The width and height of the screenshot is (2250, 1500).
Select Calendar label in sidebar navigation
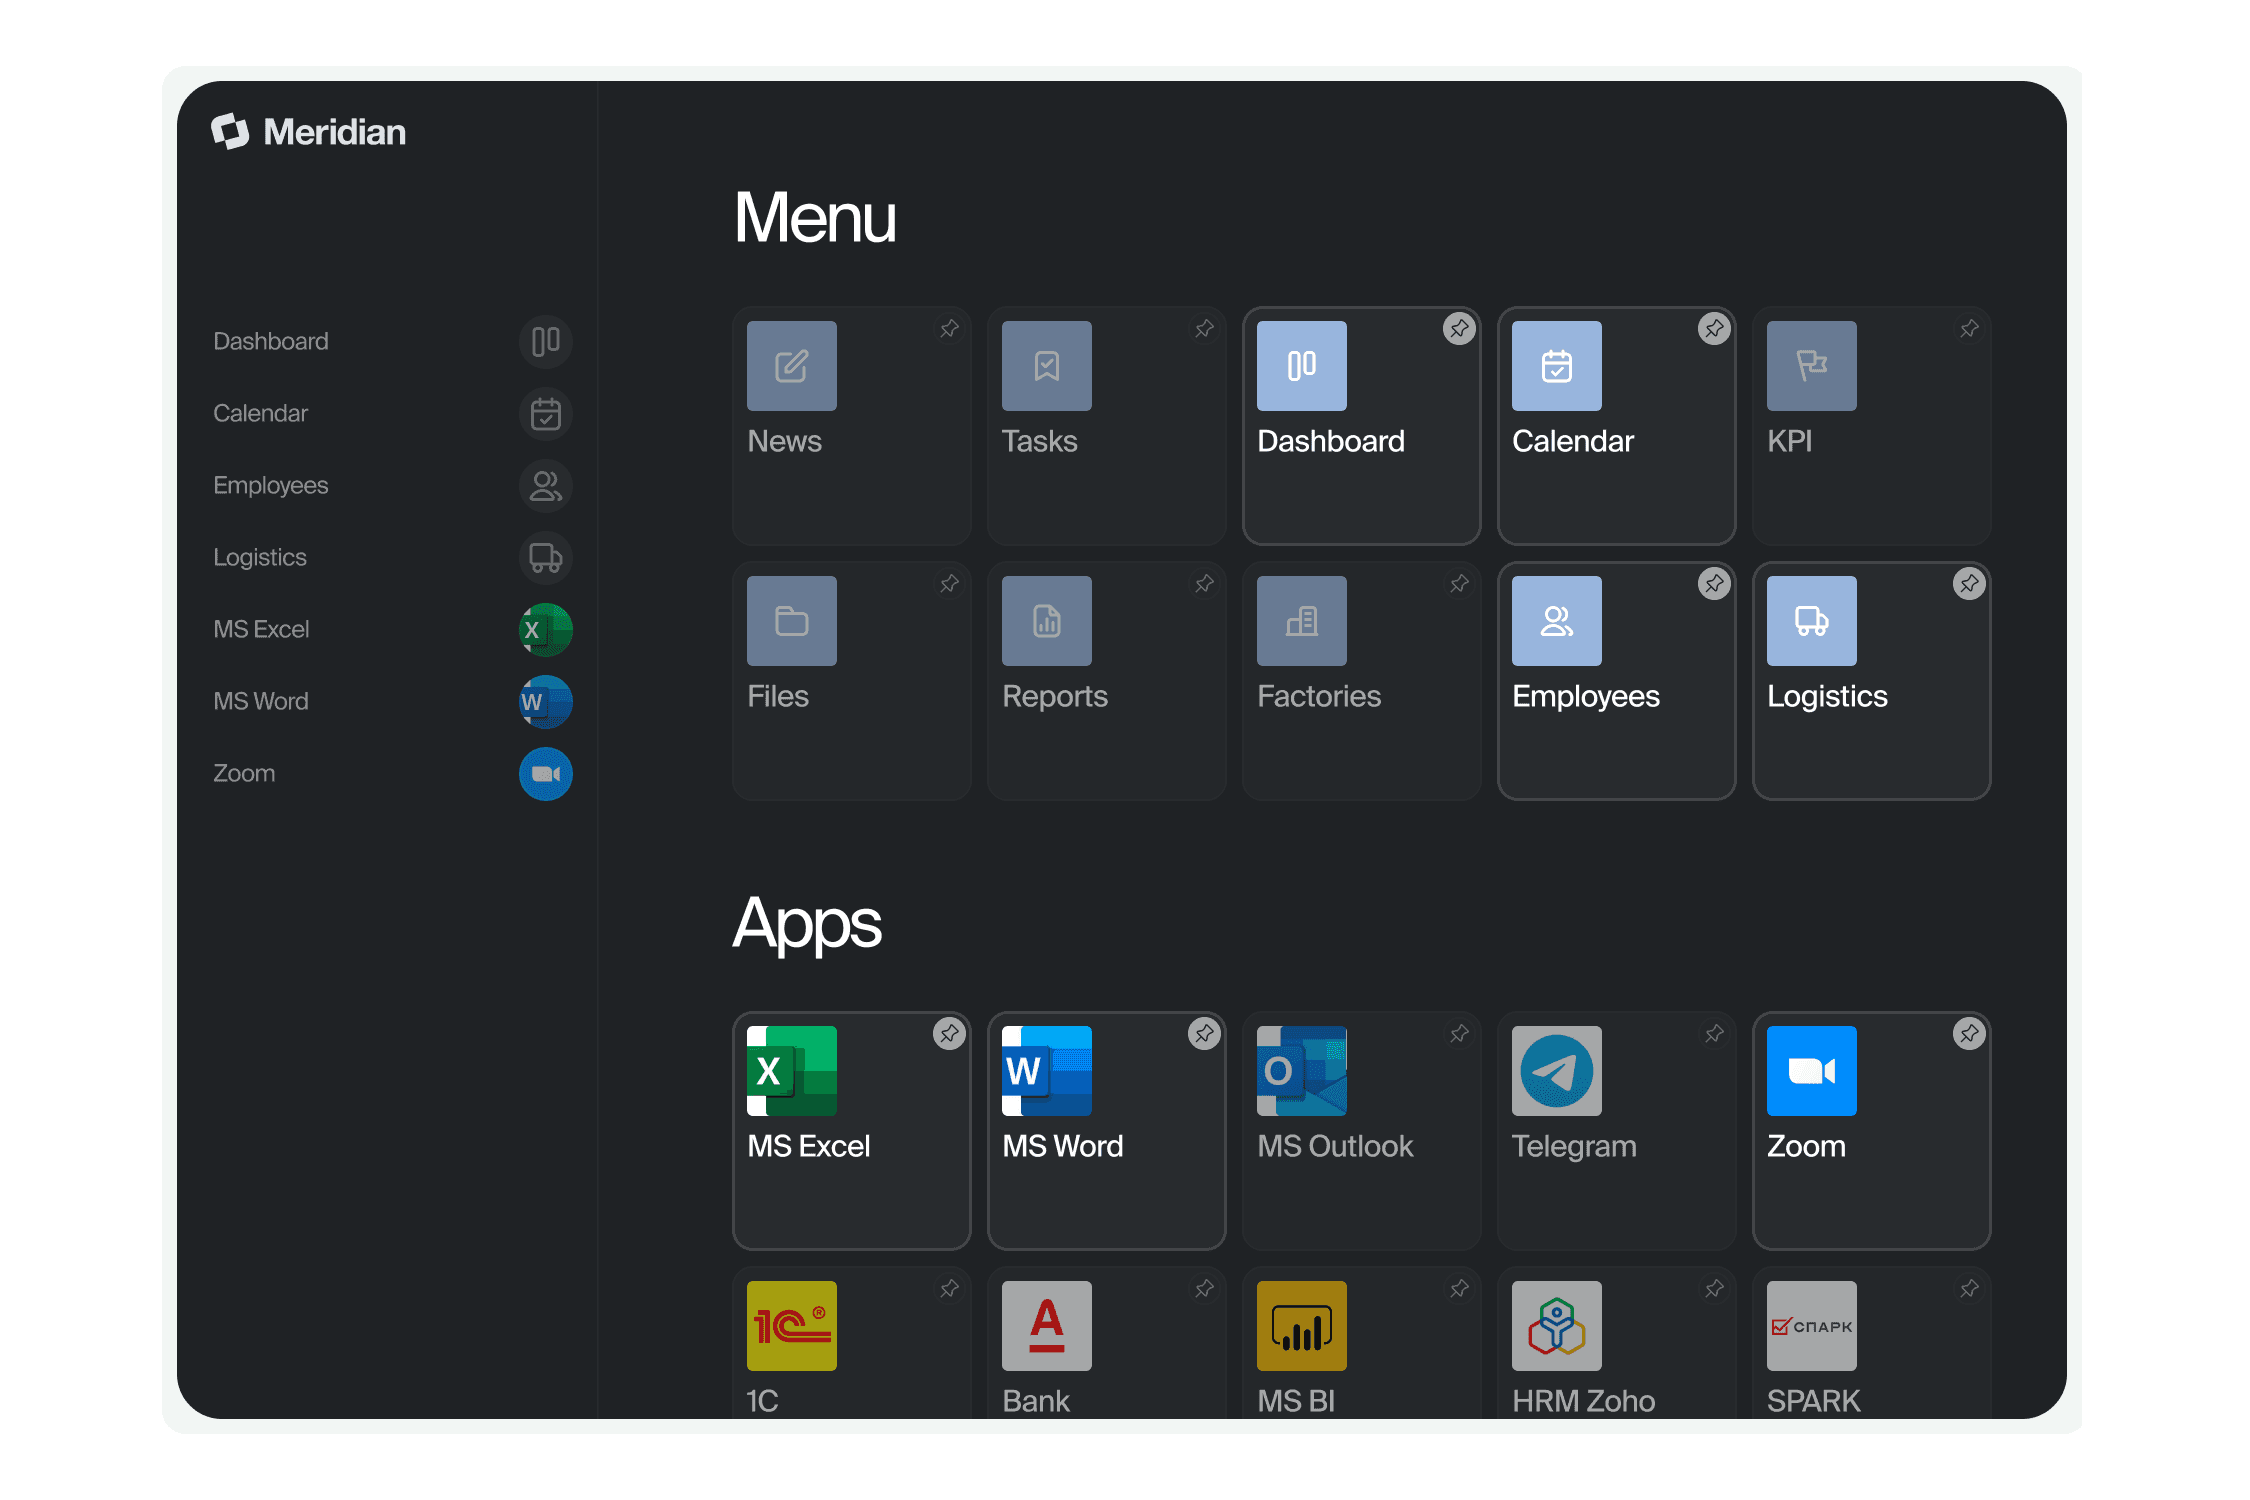pyautogui.click(x=261, y=413)
